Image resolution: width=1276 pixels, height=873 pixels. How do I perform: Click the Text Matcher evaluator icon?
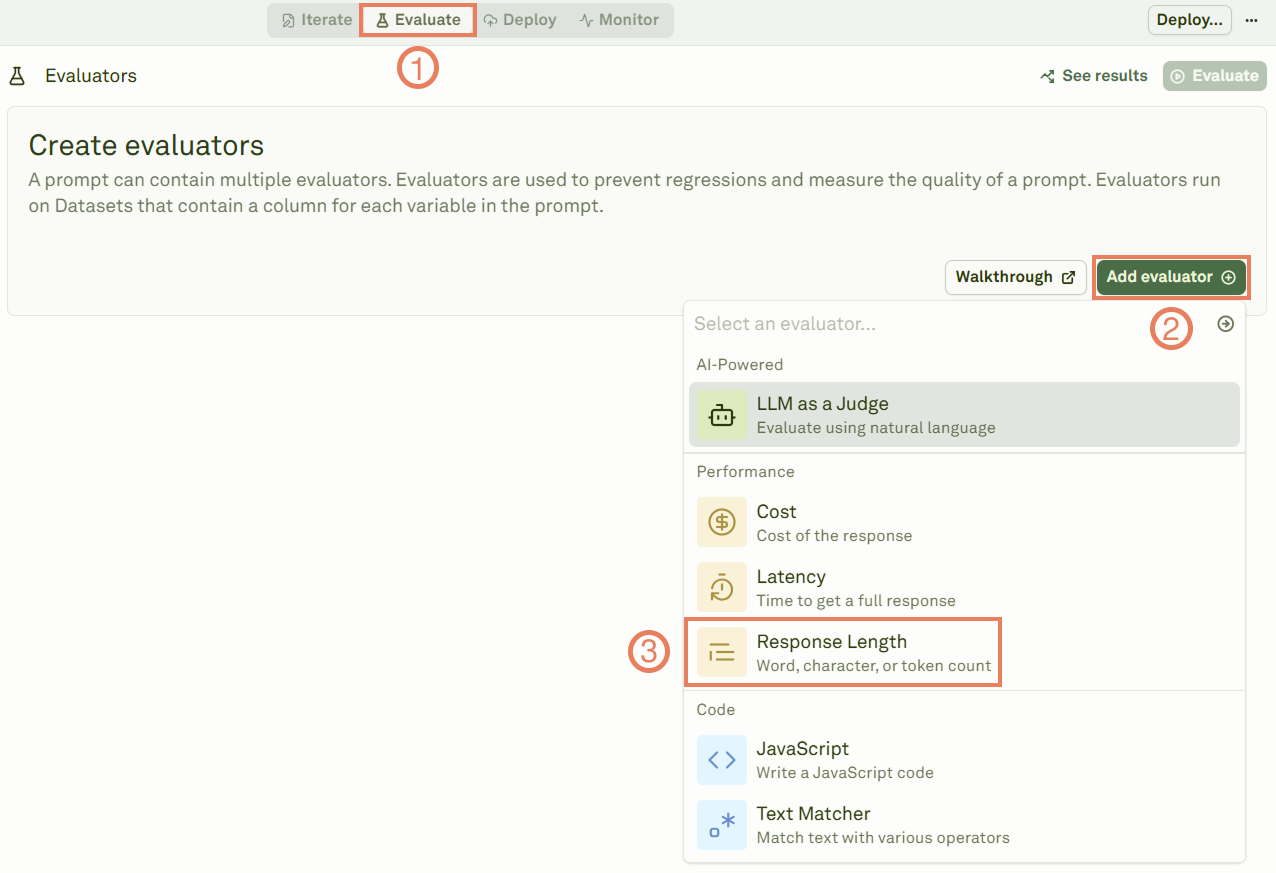click(721, 825)
